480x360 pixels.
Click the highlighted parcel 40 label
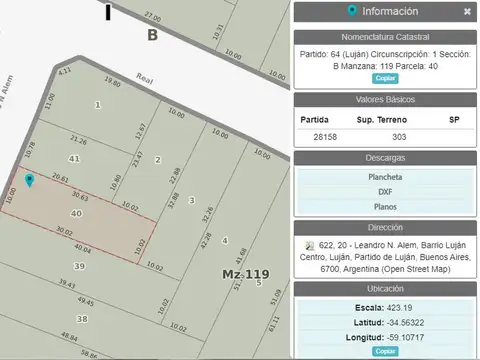76,213
